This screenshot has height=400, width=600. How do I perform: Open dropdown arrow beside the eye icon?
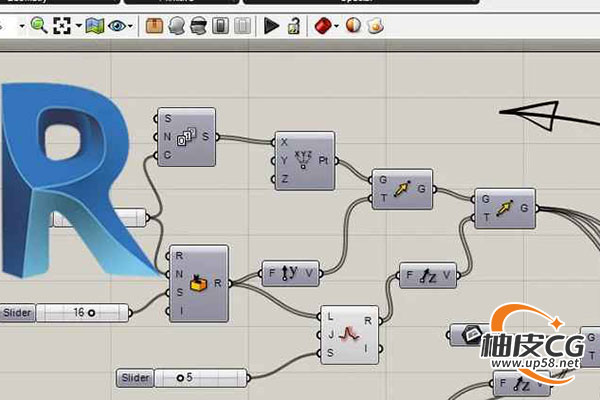tap(130, 26)
